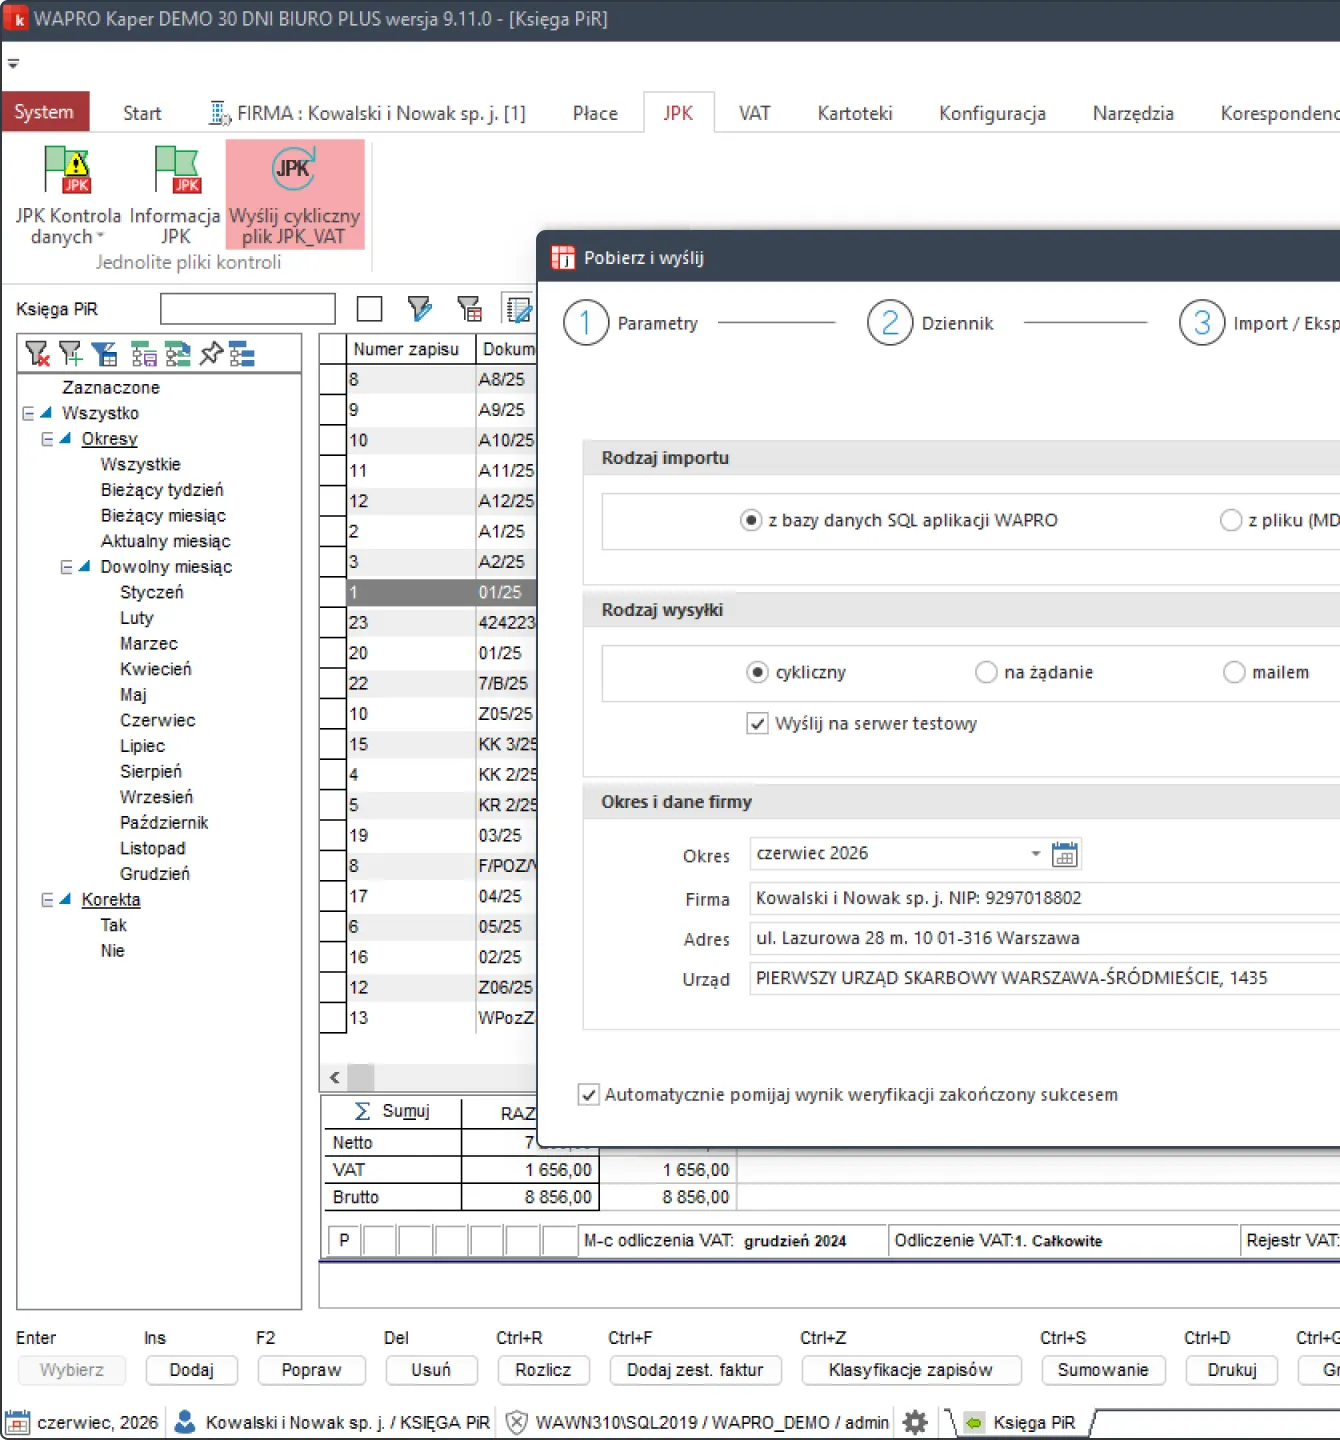Click the funnel with grid icon
Viewport: 1340px width, 1440px height.
pyautogui.click(x=469, y=309)
